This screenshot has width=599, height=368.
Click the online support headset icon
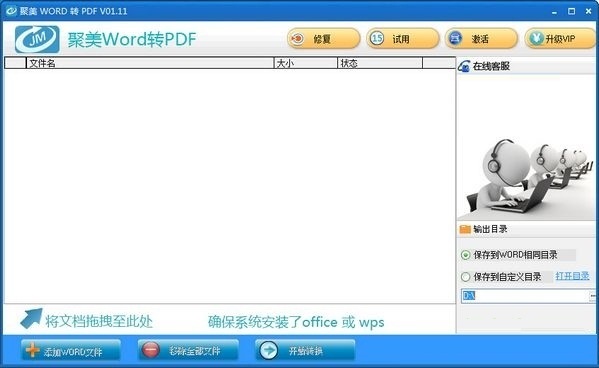coord(464,66)
